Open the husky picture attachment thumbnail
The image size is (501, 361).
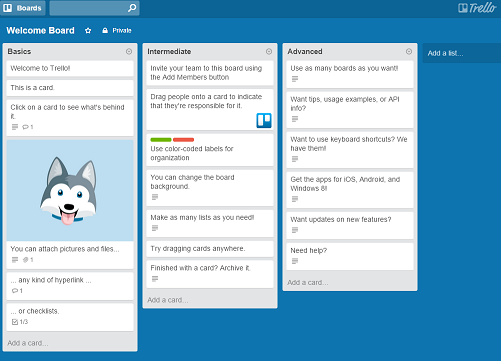[x=70, y=190]
